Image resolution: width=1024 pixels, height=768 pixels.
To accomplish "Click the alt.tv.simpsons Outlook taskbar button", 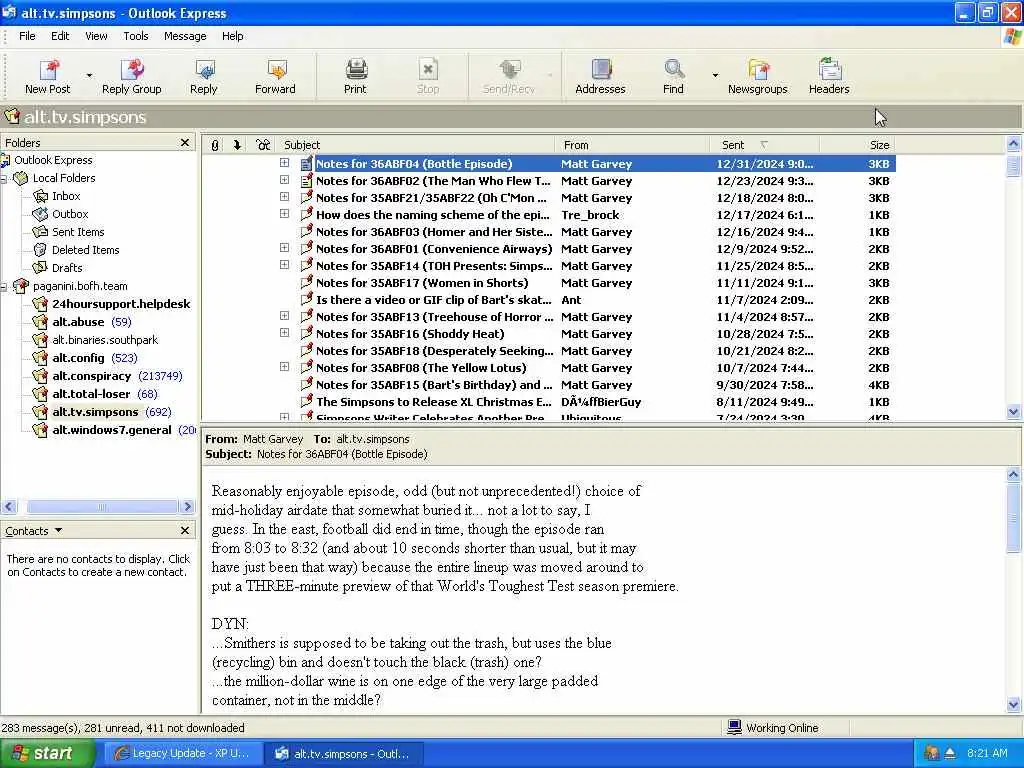I will point(344,754).
